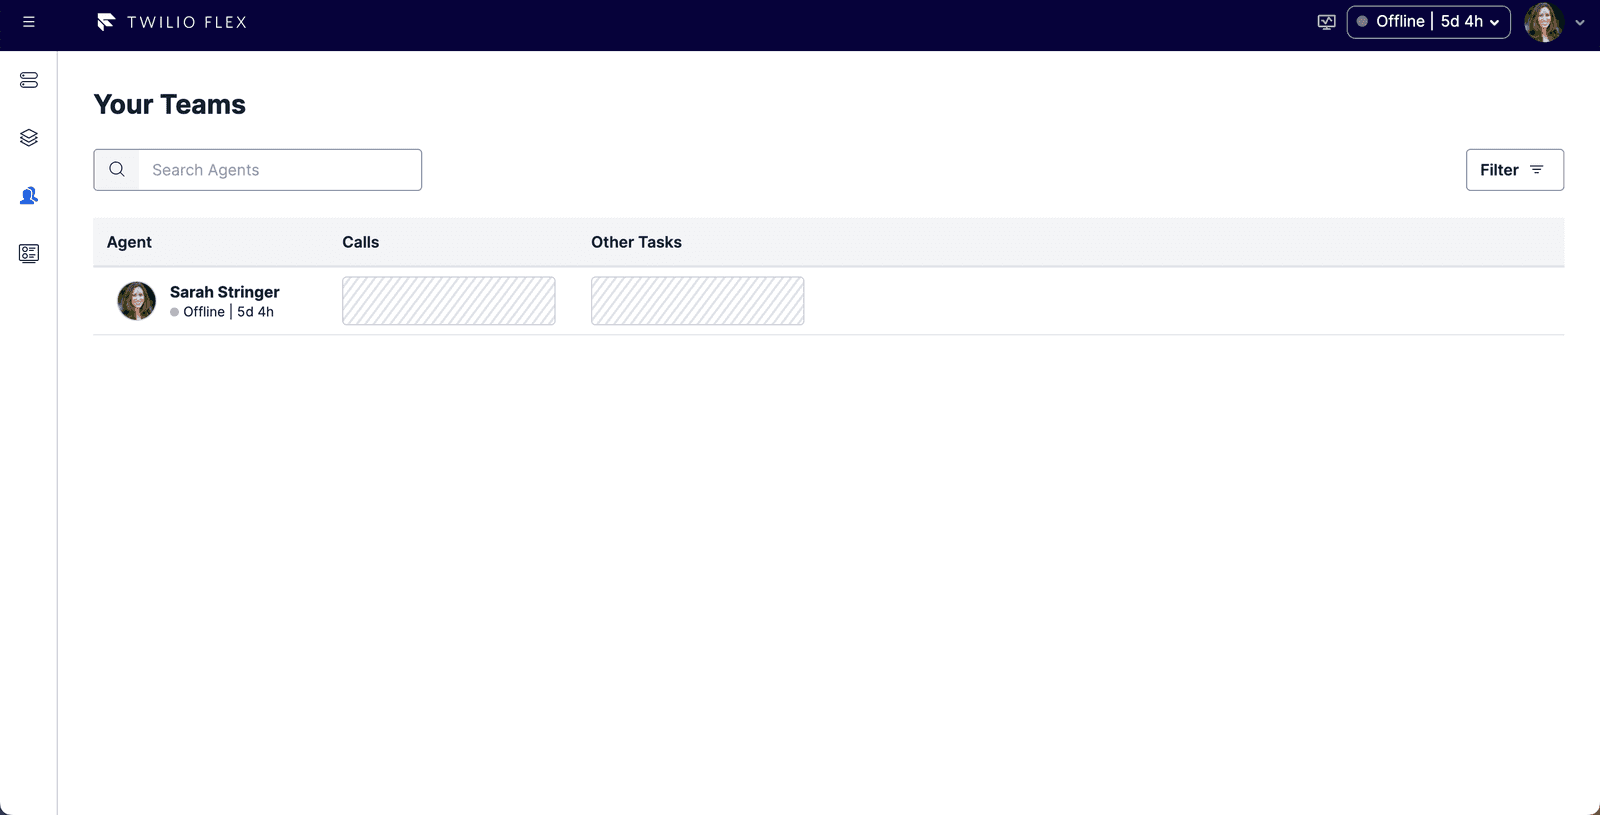
Task: Expand the chevron beside the profile picture
Action: [1580, 22]
